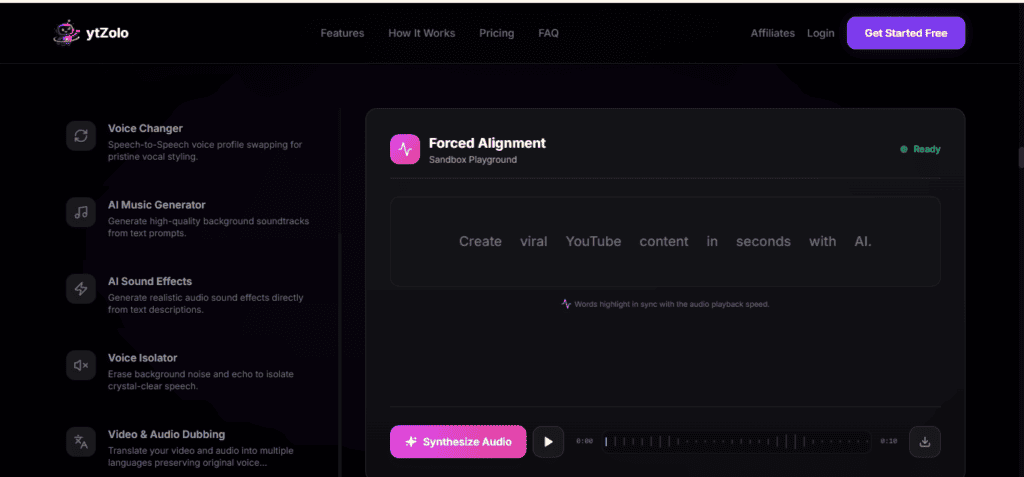Screen dimensions: 1024x477
Task: Click "Translate your video and audio" description
Action: click(x=200, y=457)
